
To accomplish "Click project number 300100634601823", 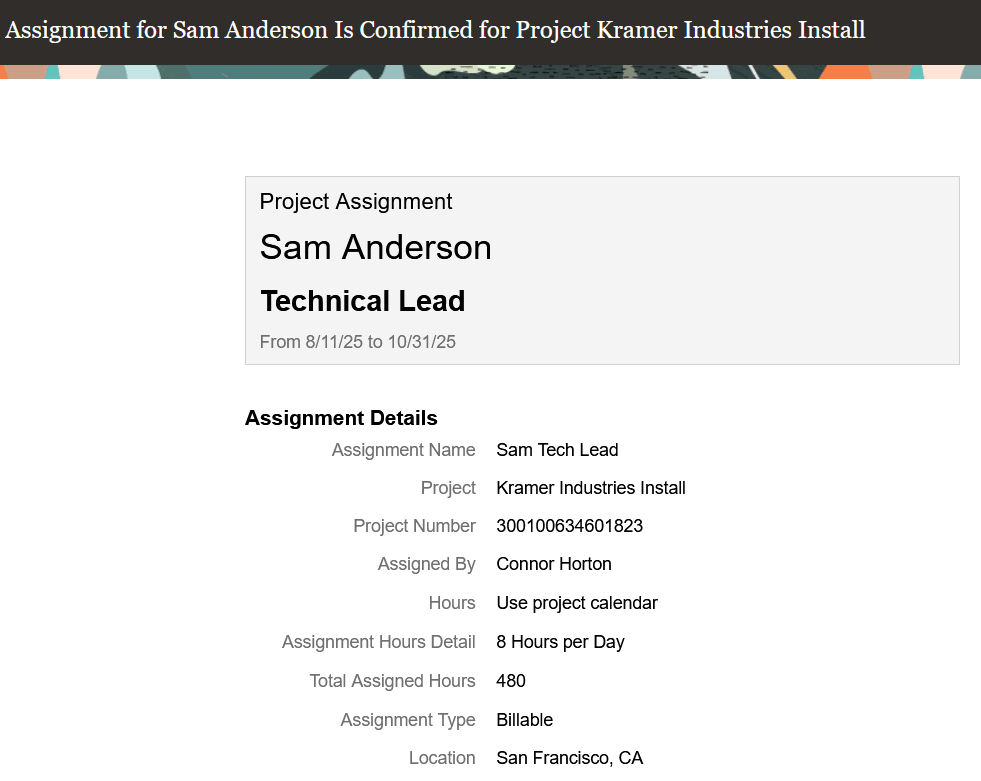I will pyautogui.click(x=569, y=526).
